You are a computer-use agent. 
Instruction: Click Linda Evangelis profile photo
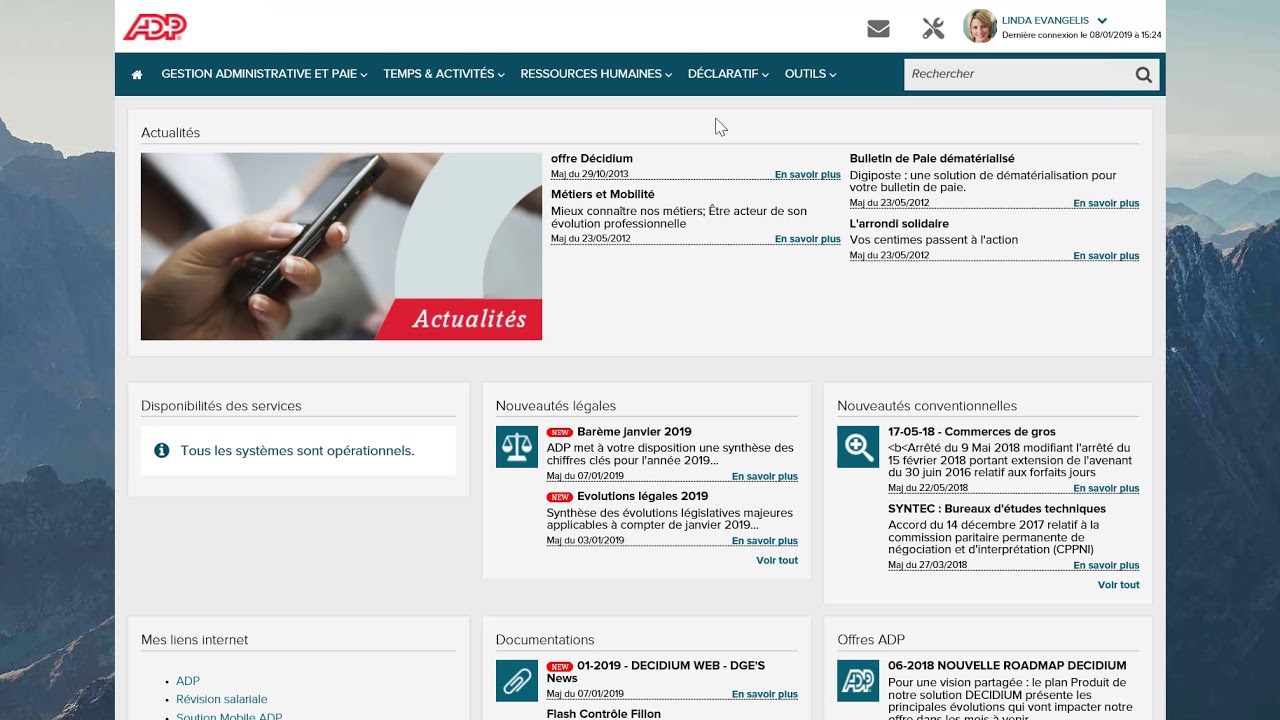tap(980, 26)
